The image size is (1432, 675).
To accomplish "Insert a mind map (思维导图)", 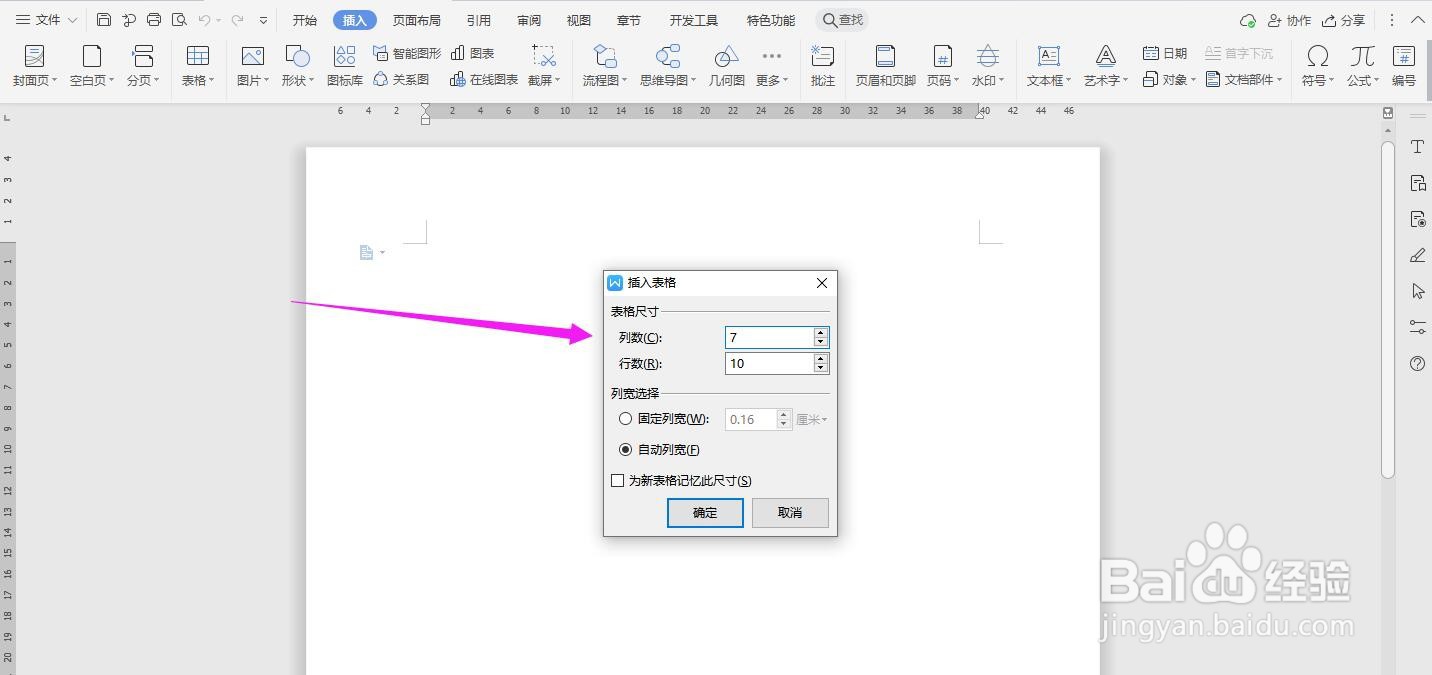I will click(668, 66).
